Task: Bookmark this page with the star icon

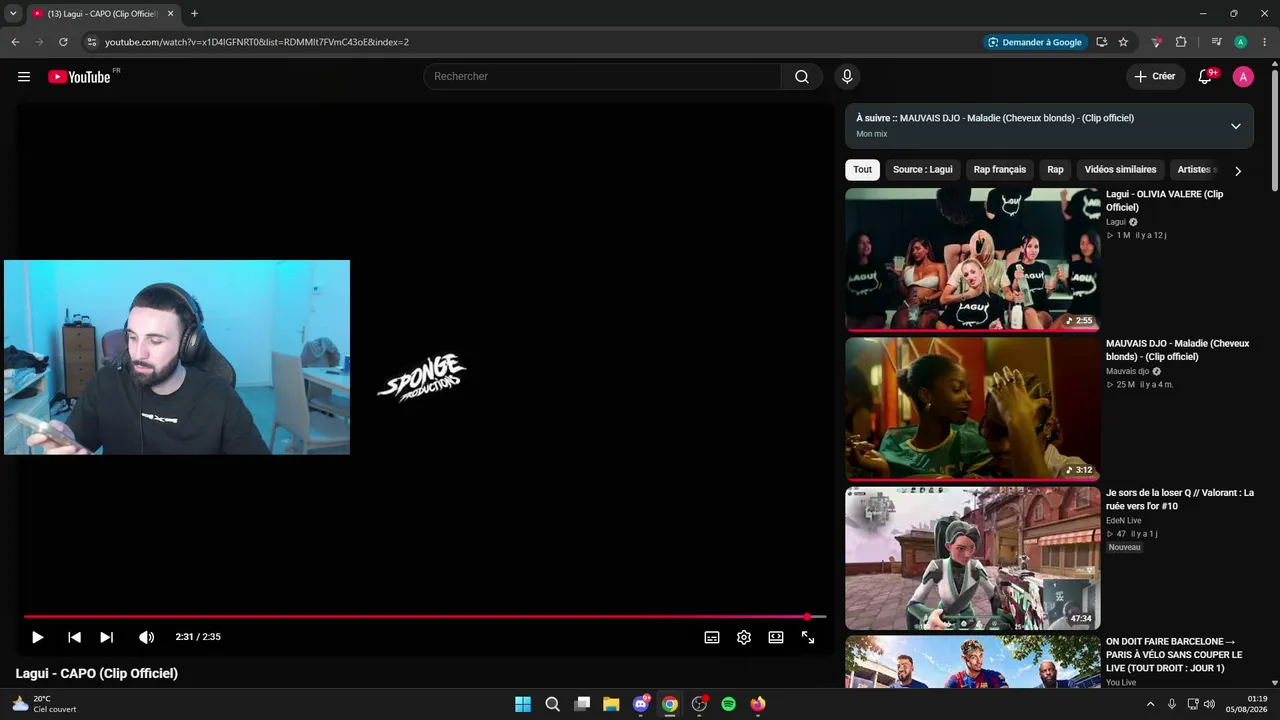Action: [x=1123, y=42]
